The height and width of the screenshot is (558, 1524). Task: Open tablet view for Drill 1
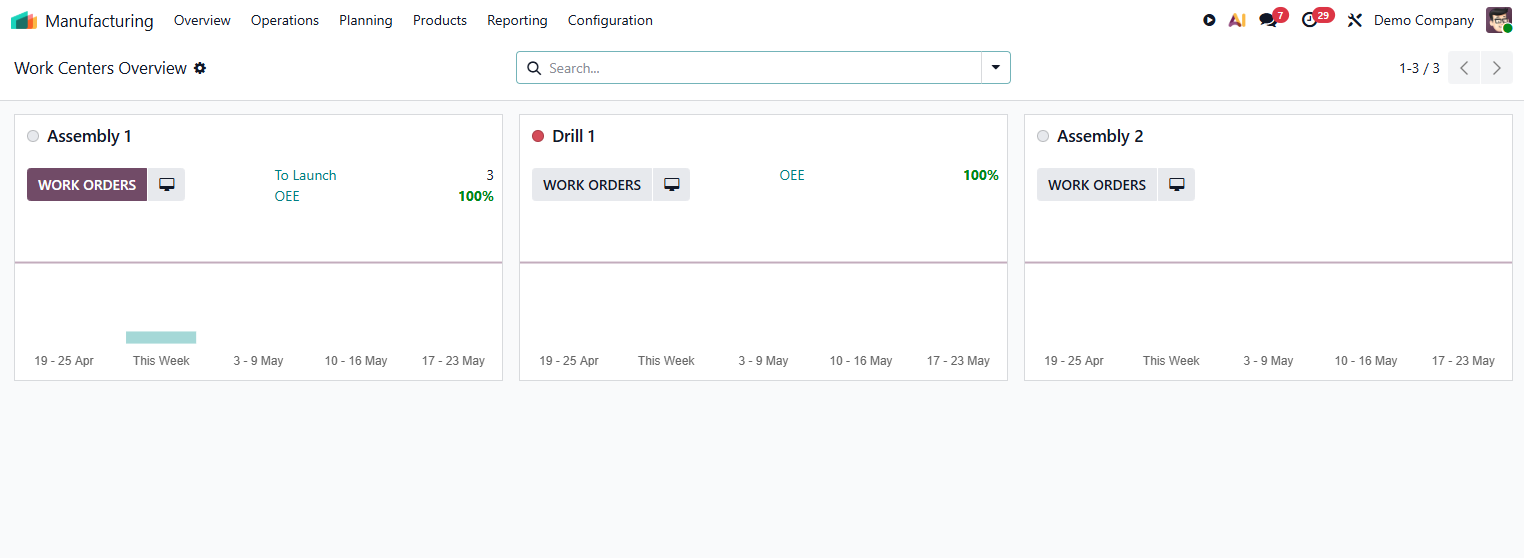pyautogui.click(x=672, y=185)
